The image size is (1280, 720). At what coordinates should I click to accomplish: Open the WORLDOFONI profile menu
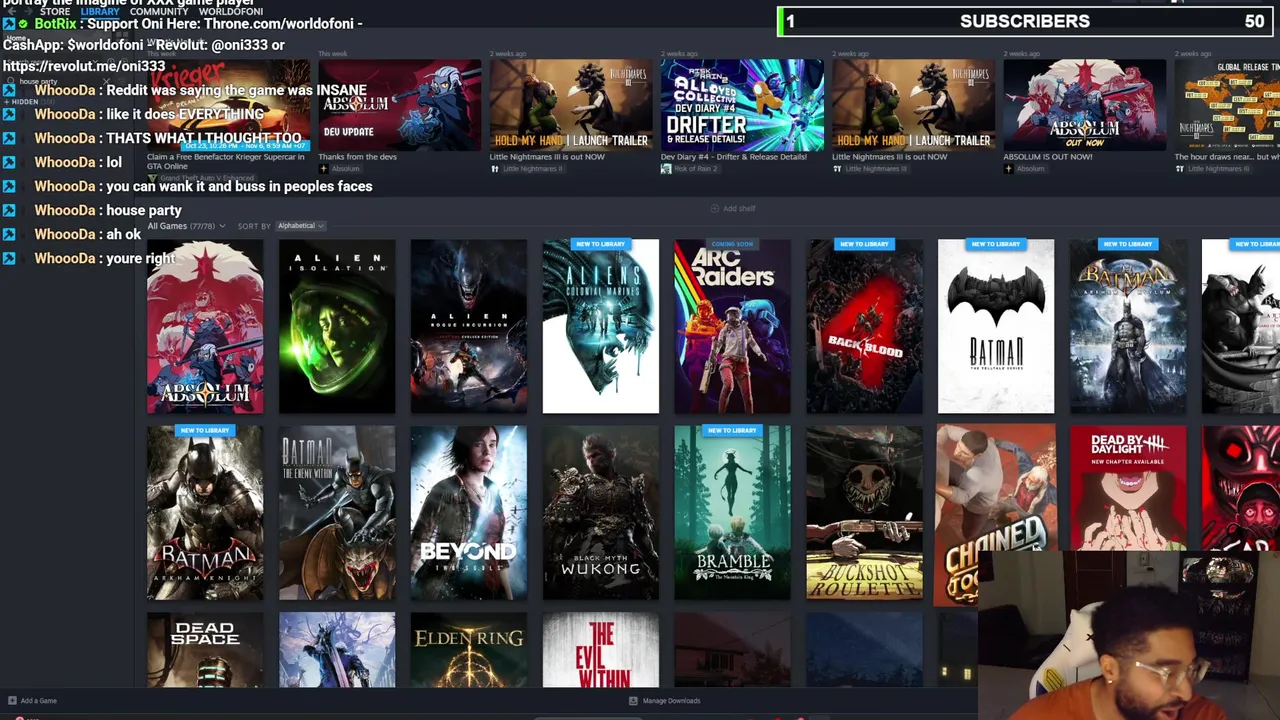point(231,12)
